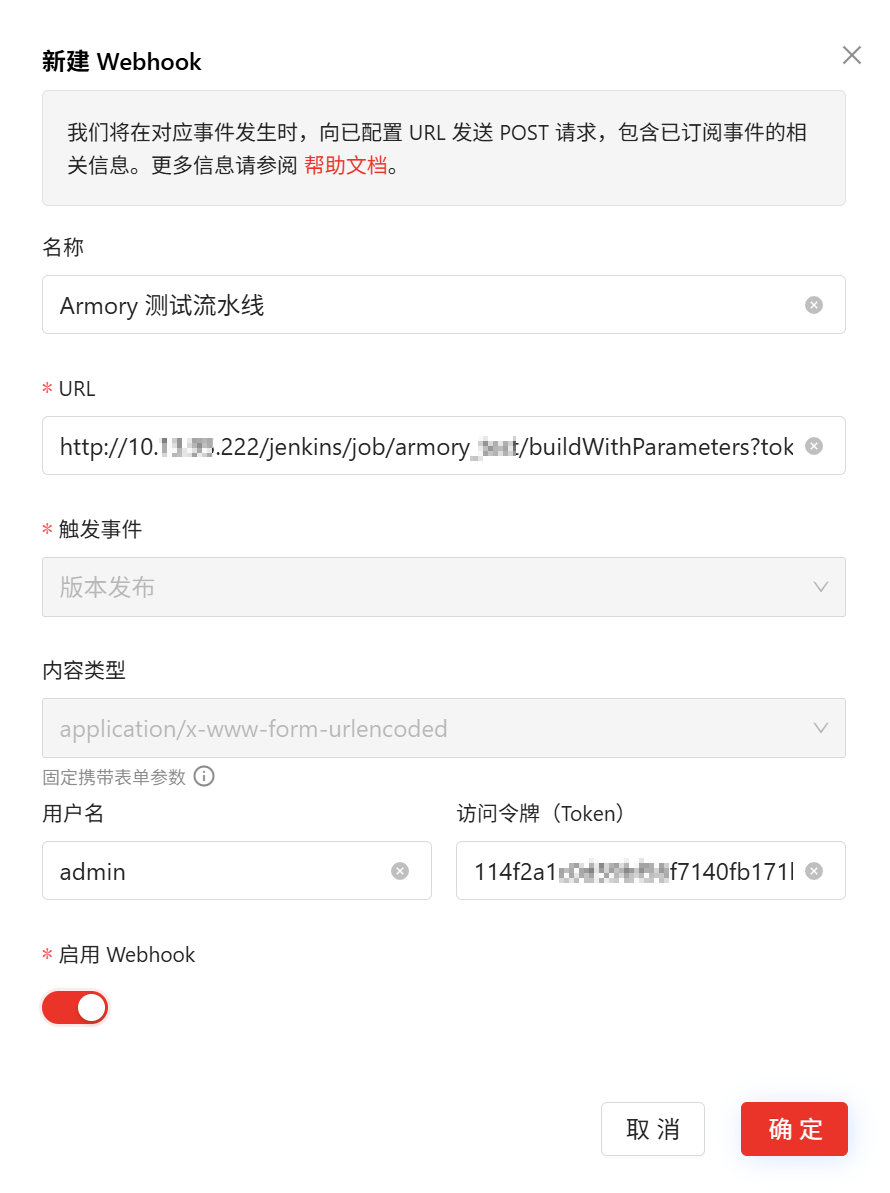Click the chevron arrow of content type select
Viewport: 890px width, 1193px height.
820,728
